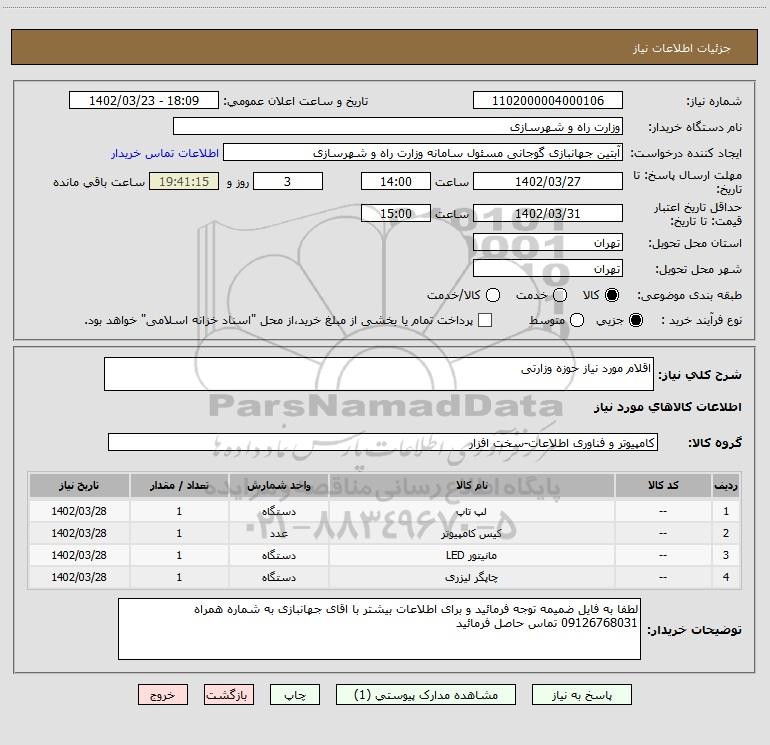This screenshot has height=745, width=770.
Task: Click the نام کالا column header
Action: coord(471,485)
